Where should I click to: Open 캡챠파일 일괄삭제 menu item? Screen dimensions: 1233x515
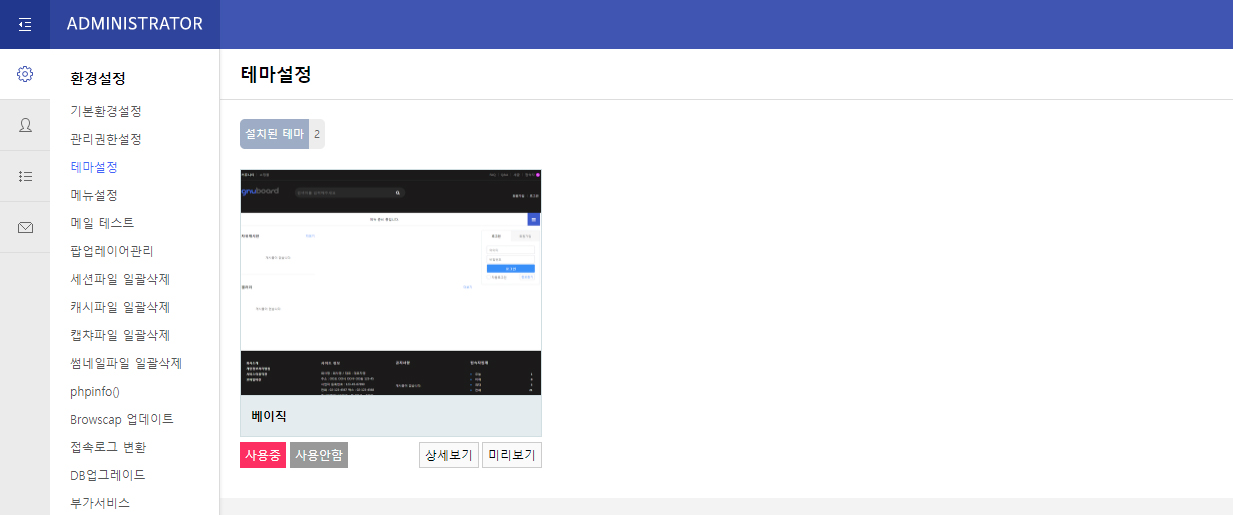120,335
